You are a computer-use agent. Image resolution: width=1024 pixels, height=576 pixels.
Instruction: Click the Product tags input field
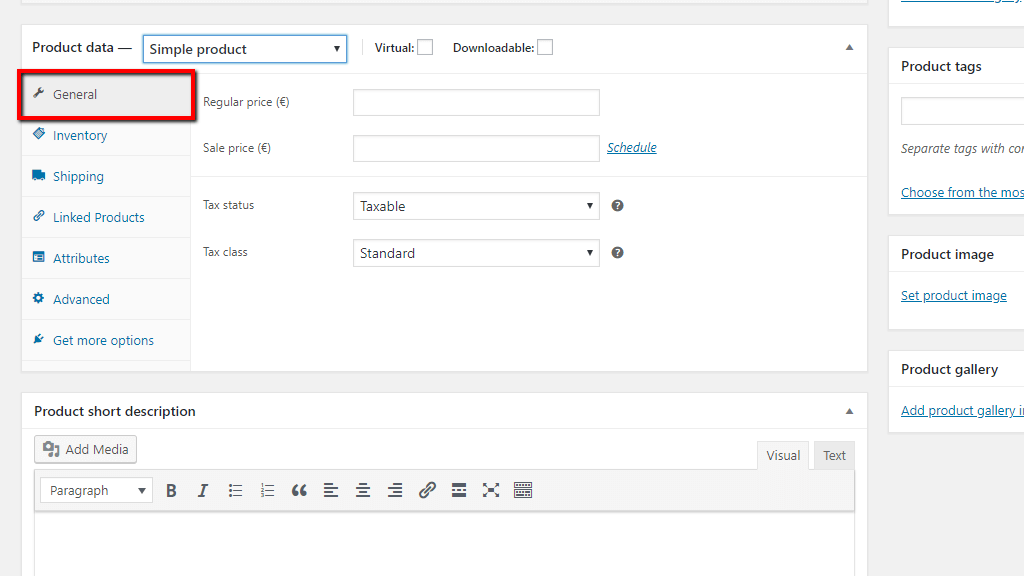click(963, 111)
